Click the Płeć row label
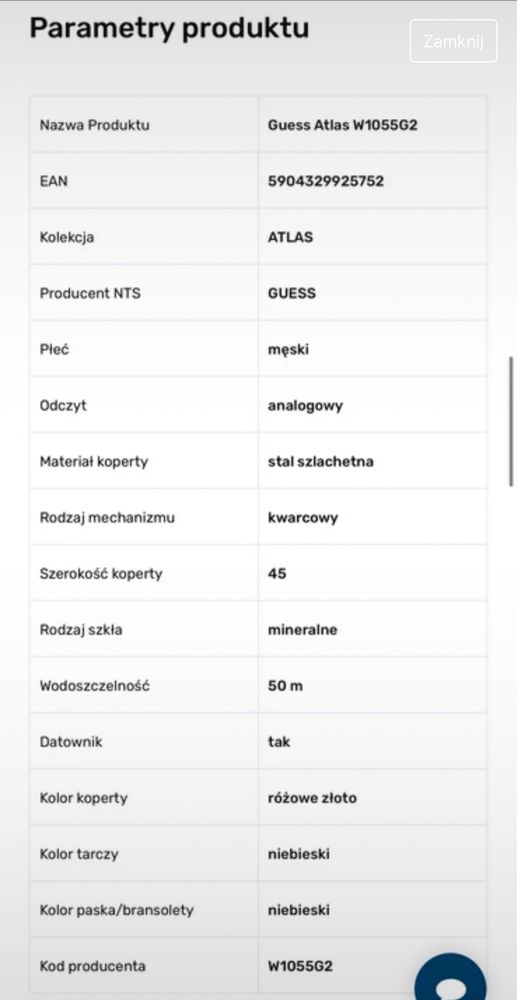This screenshot has height=1000, width=517. (x=54, y=349)
